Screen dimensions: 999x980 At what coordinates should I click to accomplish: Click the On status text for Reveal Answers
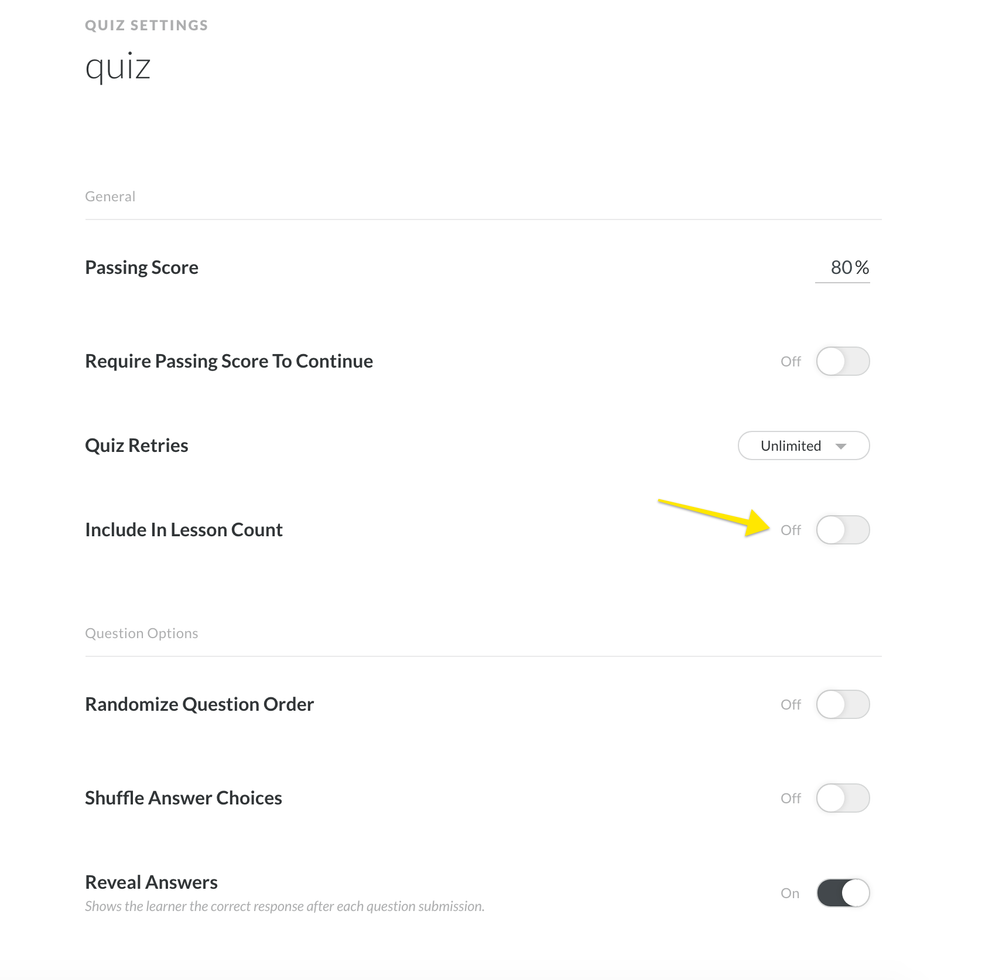(790, 893)
